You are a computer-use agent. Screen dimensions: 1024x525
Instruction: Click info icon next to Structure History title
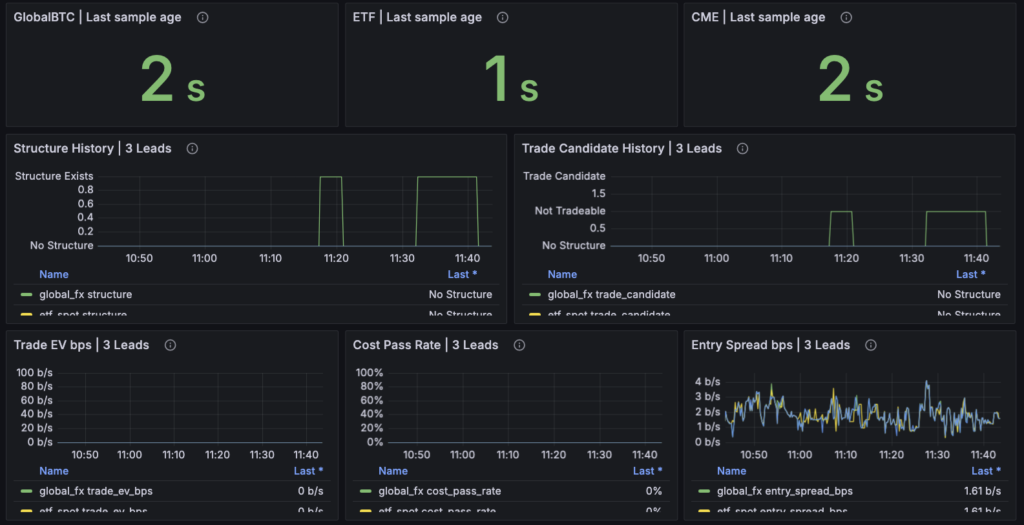click(x=192, y=149)
